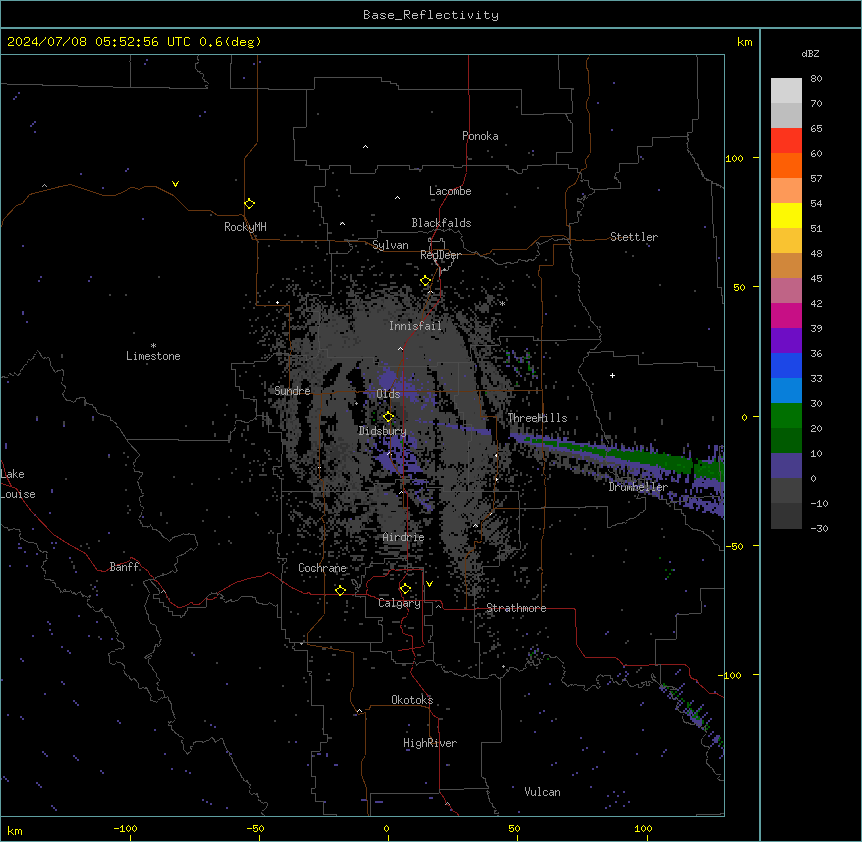
Task: Click the Lacombe city label
Action: tap(450, 191)
